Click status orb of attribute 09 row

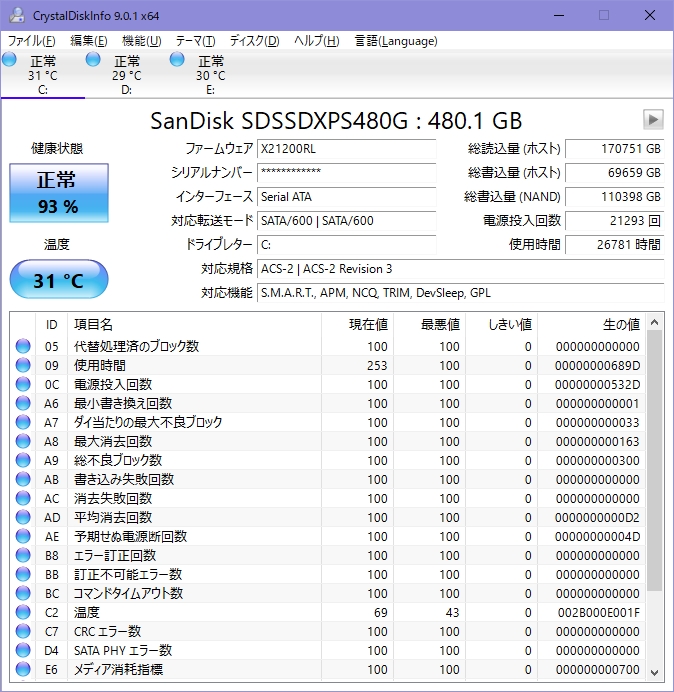[x=23, y=365]
